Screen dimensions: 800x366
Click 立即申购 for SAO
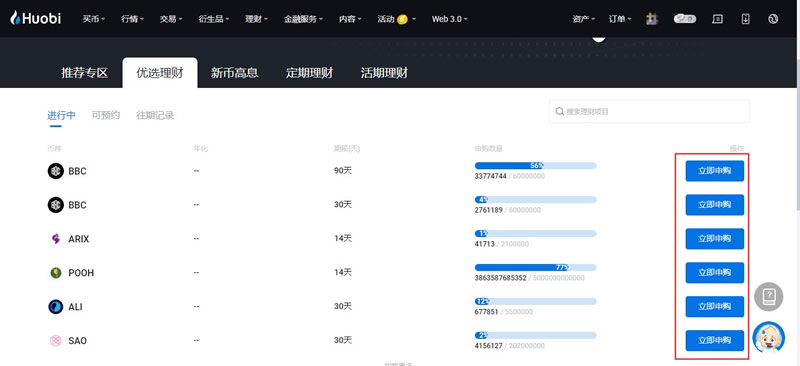(714, 340)
